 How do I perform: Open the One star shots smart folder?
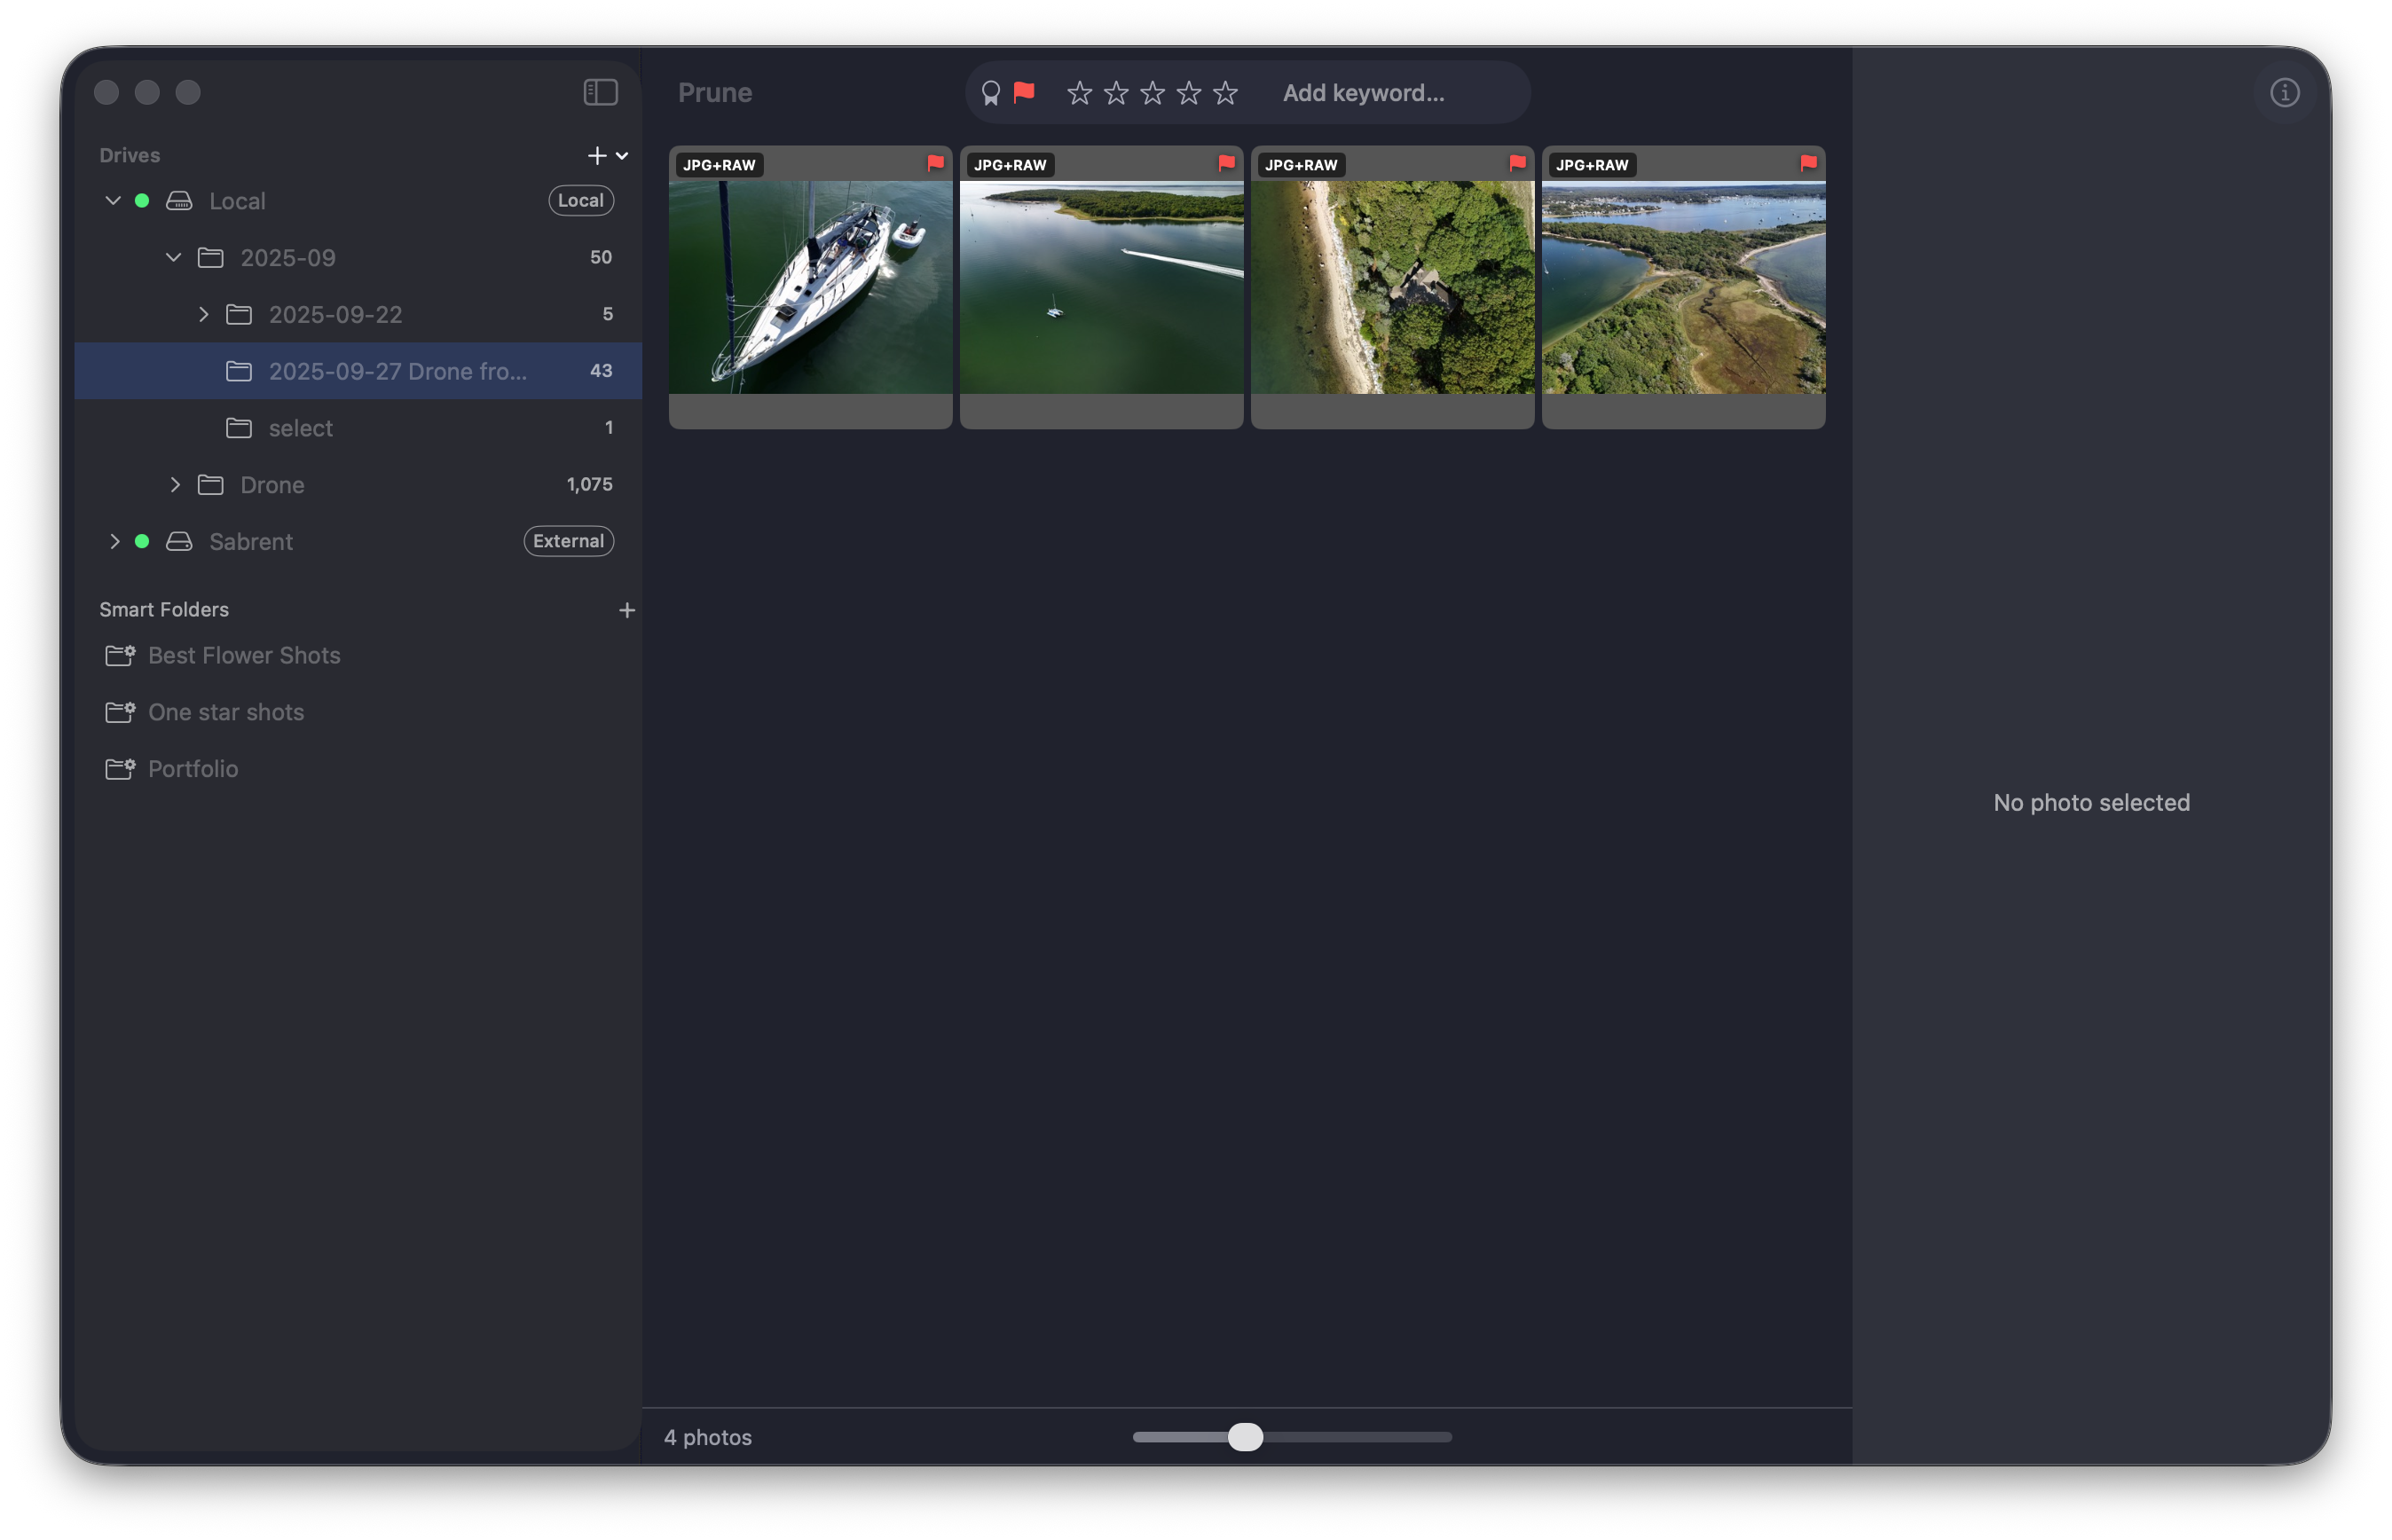click(x=358, y=712)
